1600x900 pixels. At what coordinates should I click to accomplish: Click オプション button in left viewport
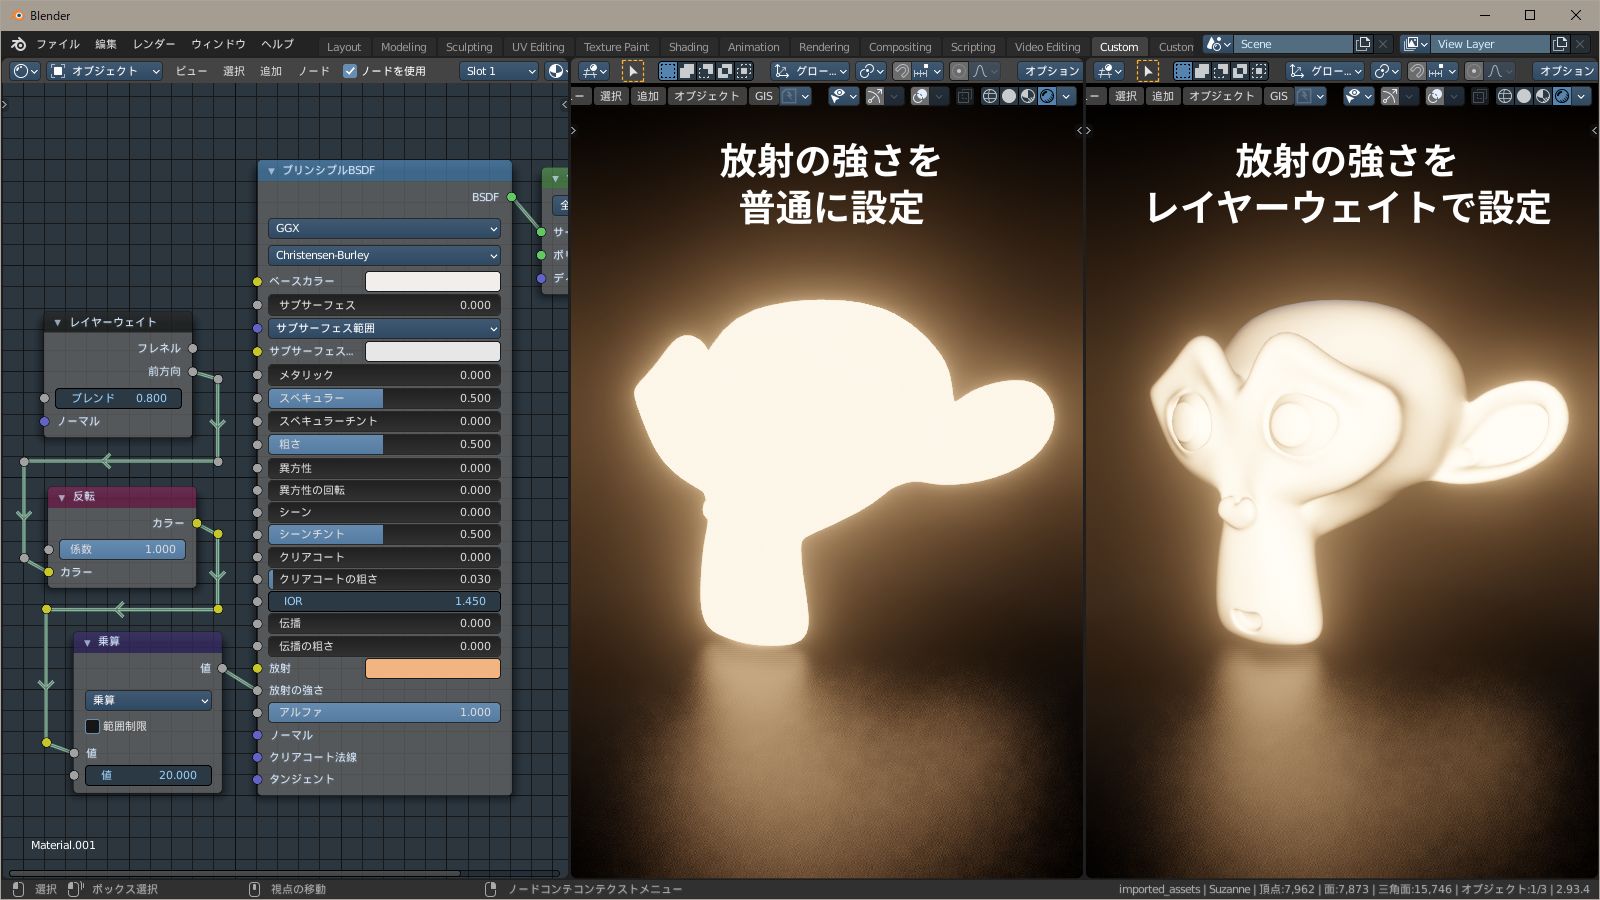point(1050,71)
